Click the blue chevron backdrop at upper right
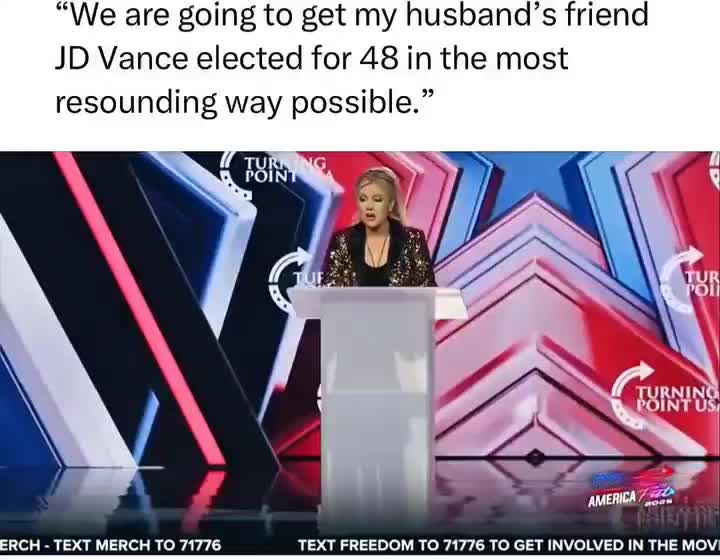720x560 pixels. tap(528, 184)
